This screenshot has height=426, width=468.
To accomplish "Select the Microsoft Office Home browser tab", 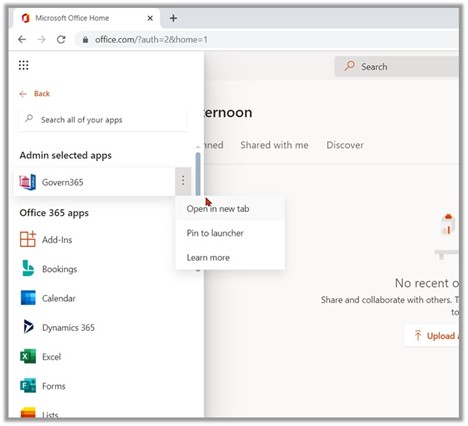I will (x=87, y=18).
